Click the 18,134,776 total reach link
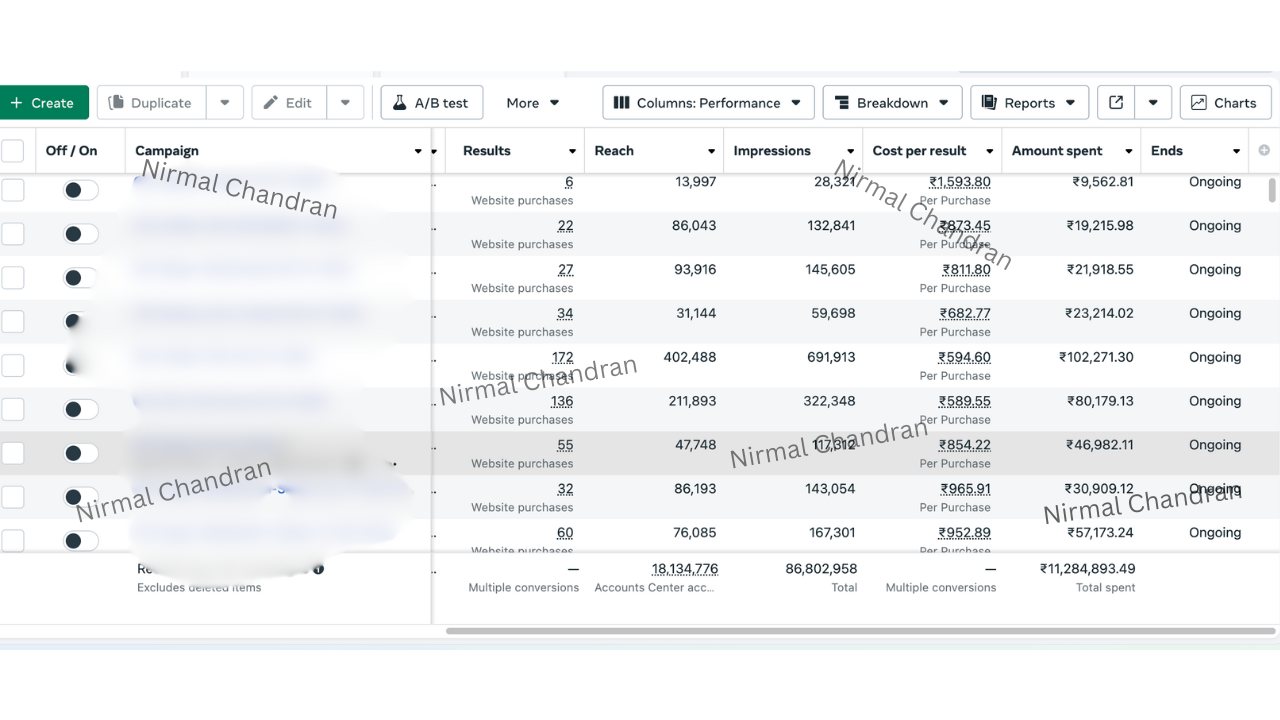 684,569
